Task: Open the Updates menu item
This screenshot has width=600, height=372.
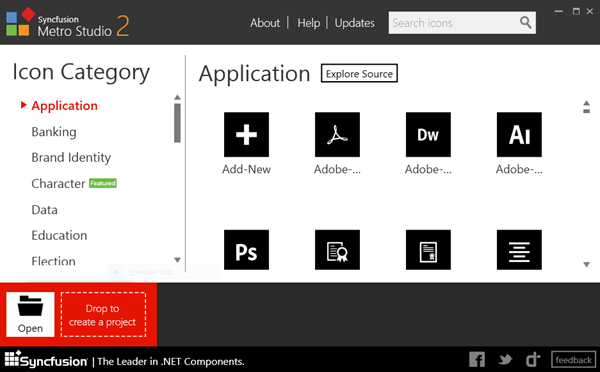Action: point(354,23)
